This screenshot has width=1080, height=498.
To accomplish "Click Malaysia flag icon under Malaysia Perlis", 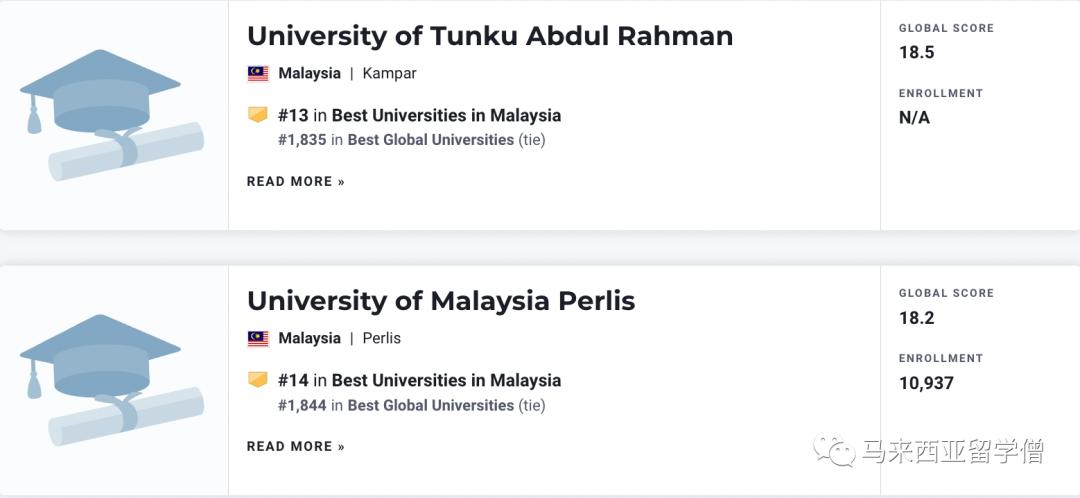I will tap(258, 338).
